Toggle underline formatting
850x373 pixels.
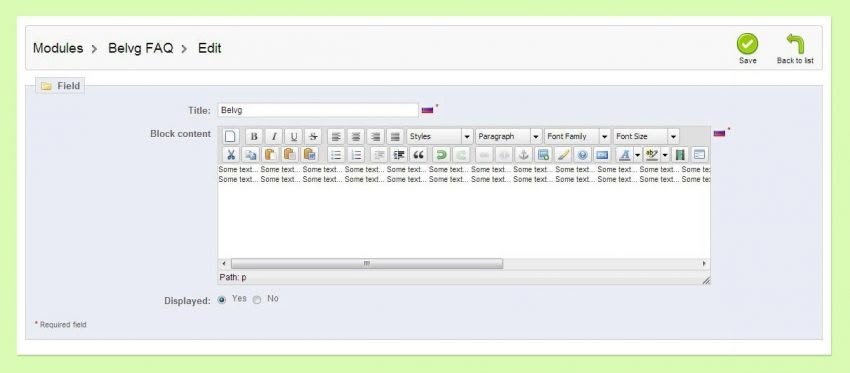[293, 137]
